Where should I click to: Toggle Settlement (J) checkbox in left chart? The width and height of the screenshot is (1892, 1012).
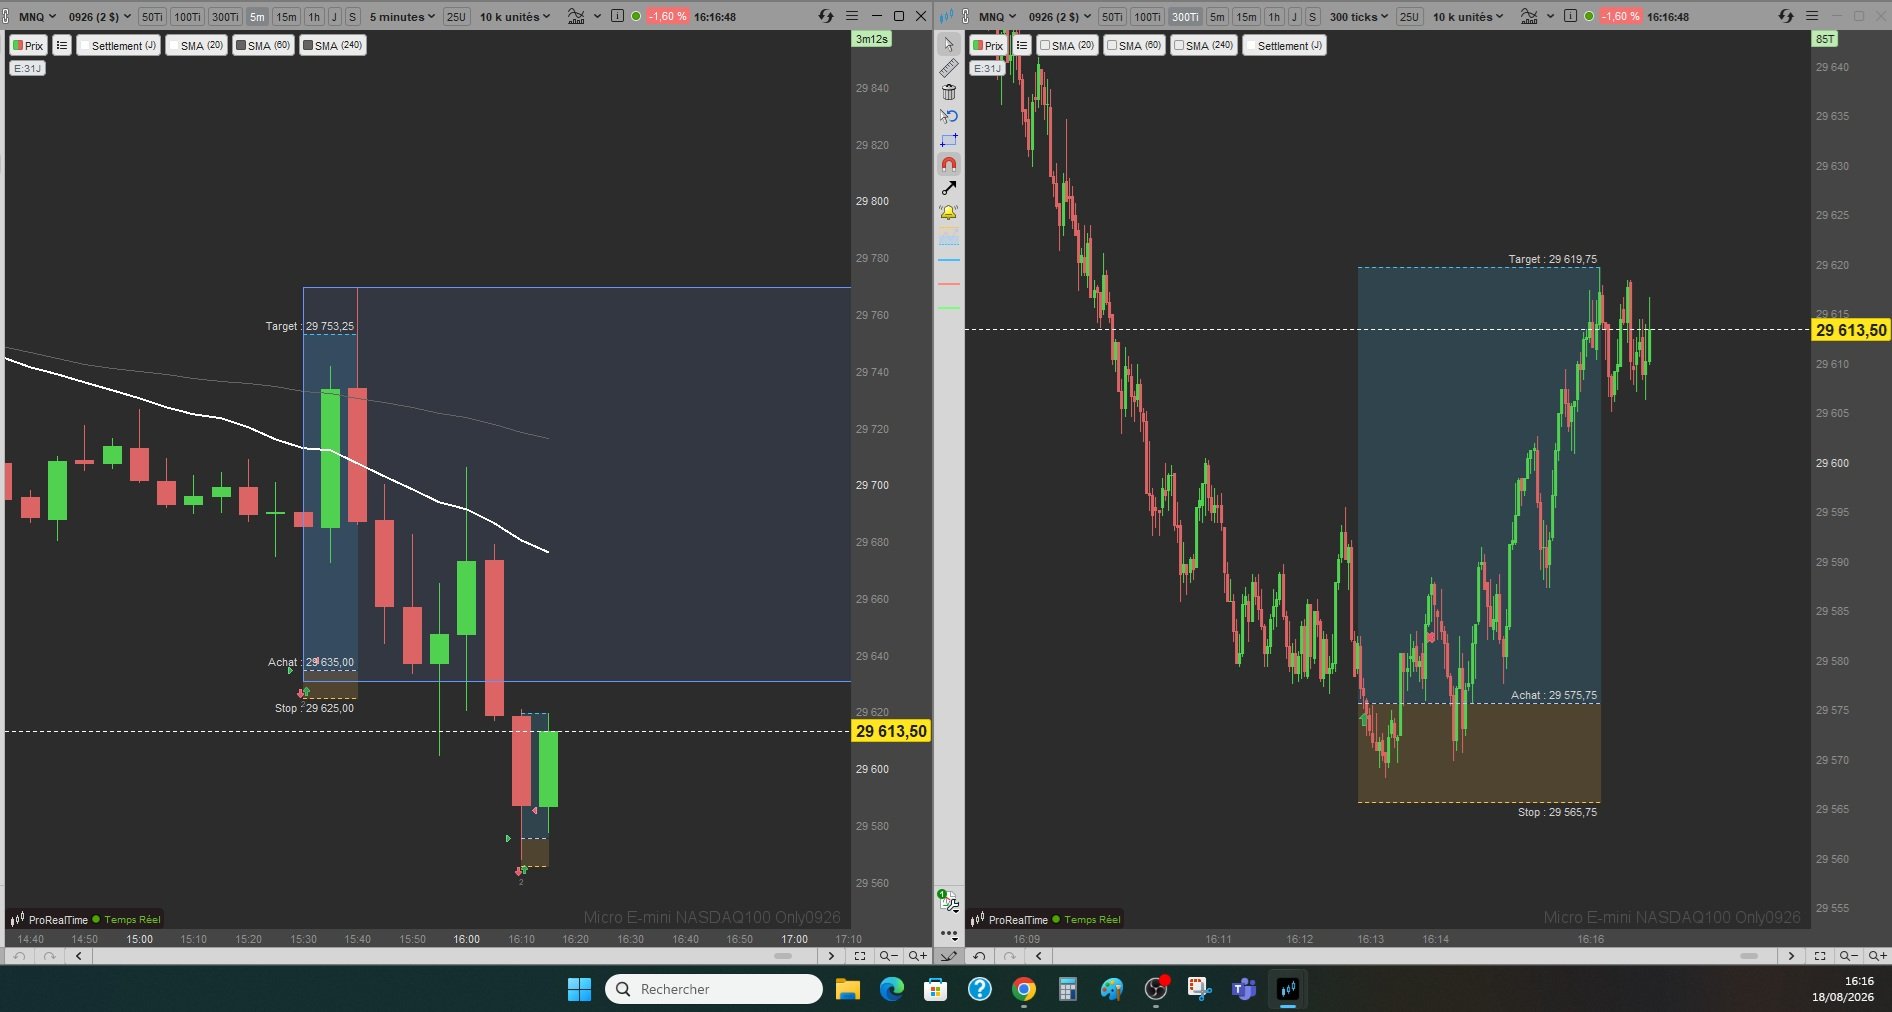[85, 45]
